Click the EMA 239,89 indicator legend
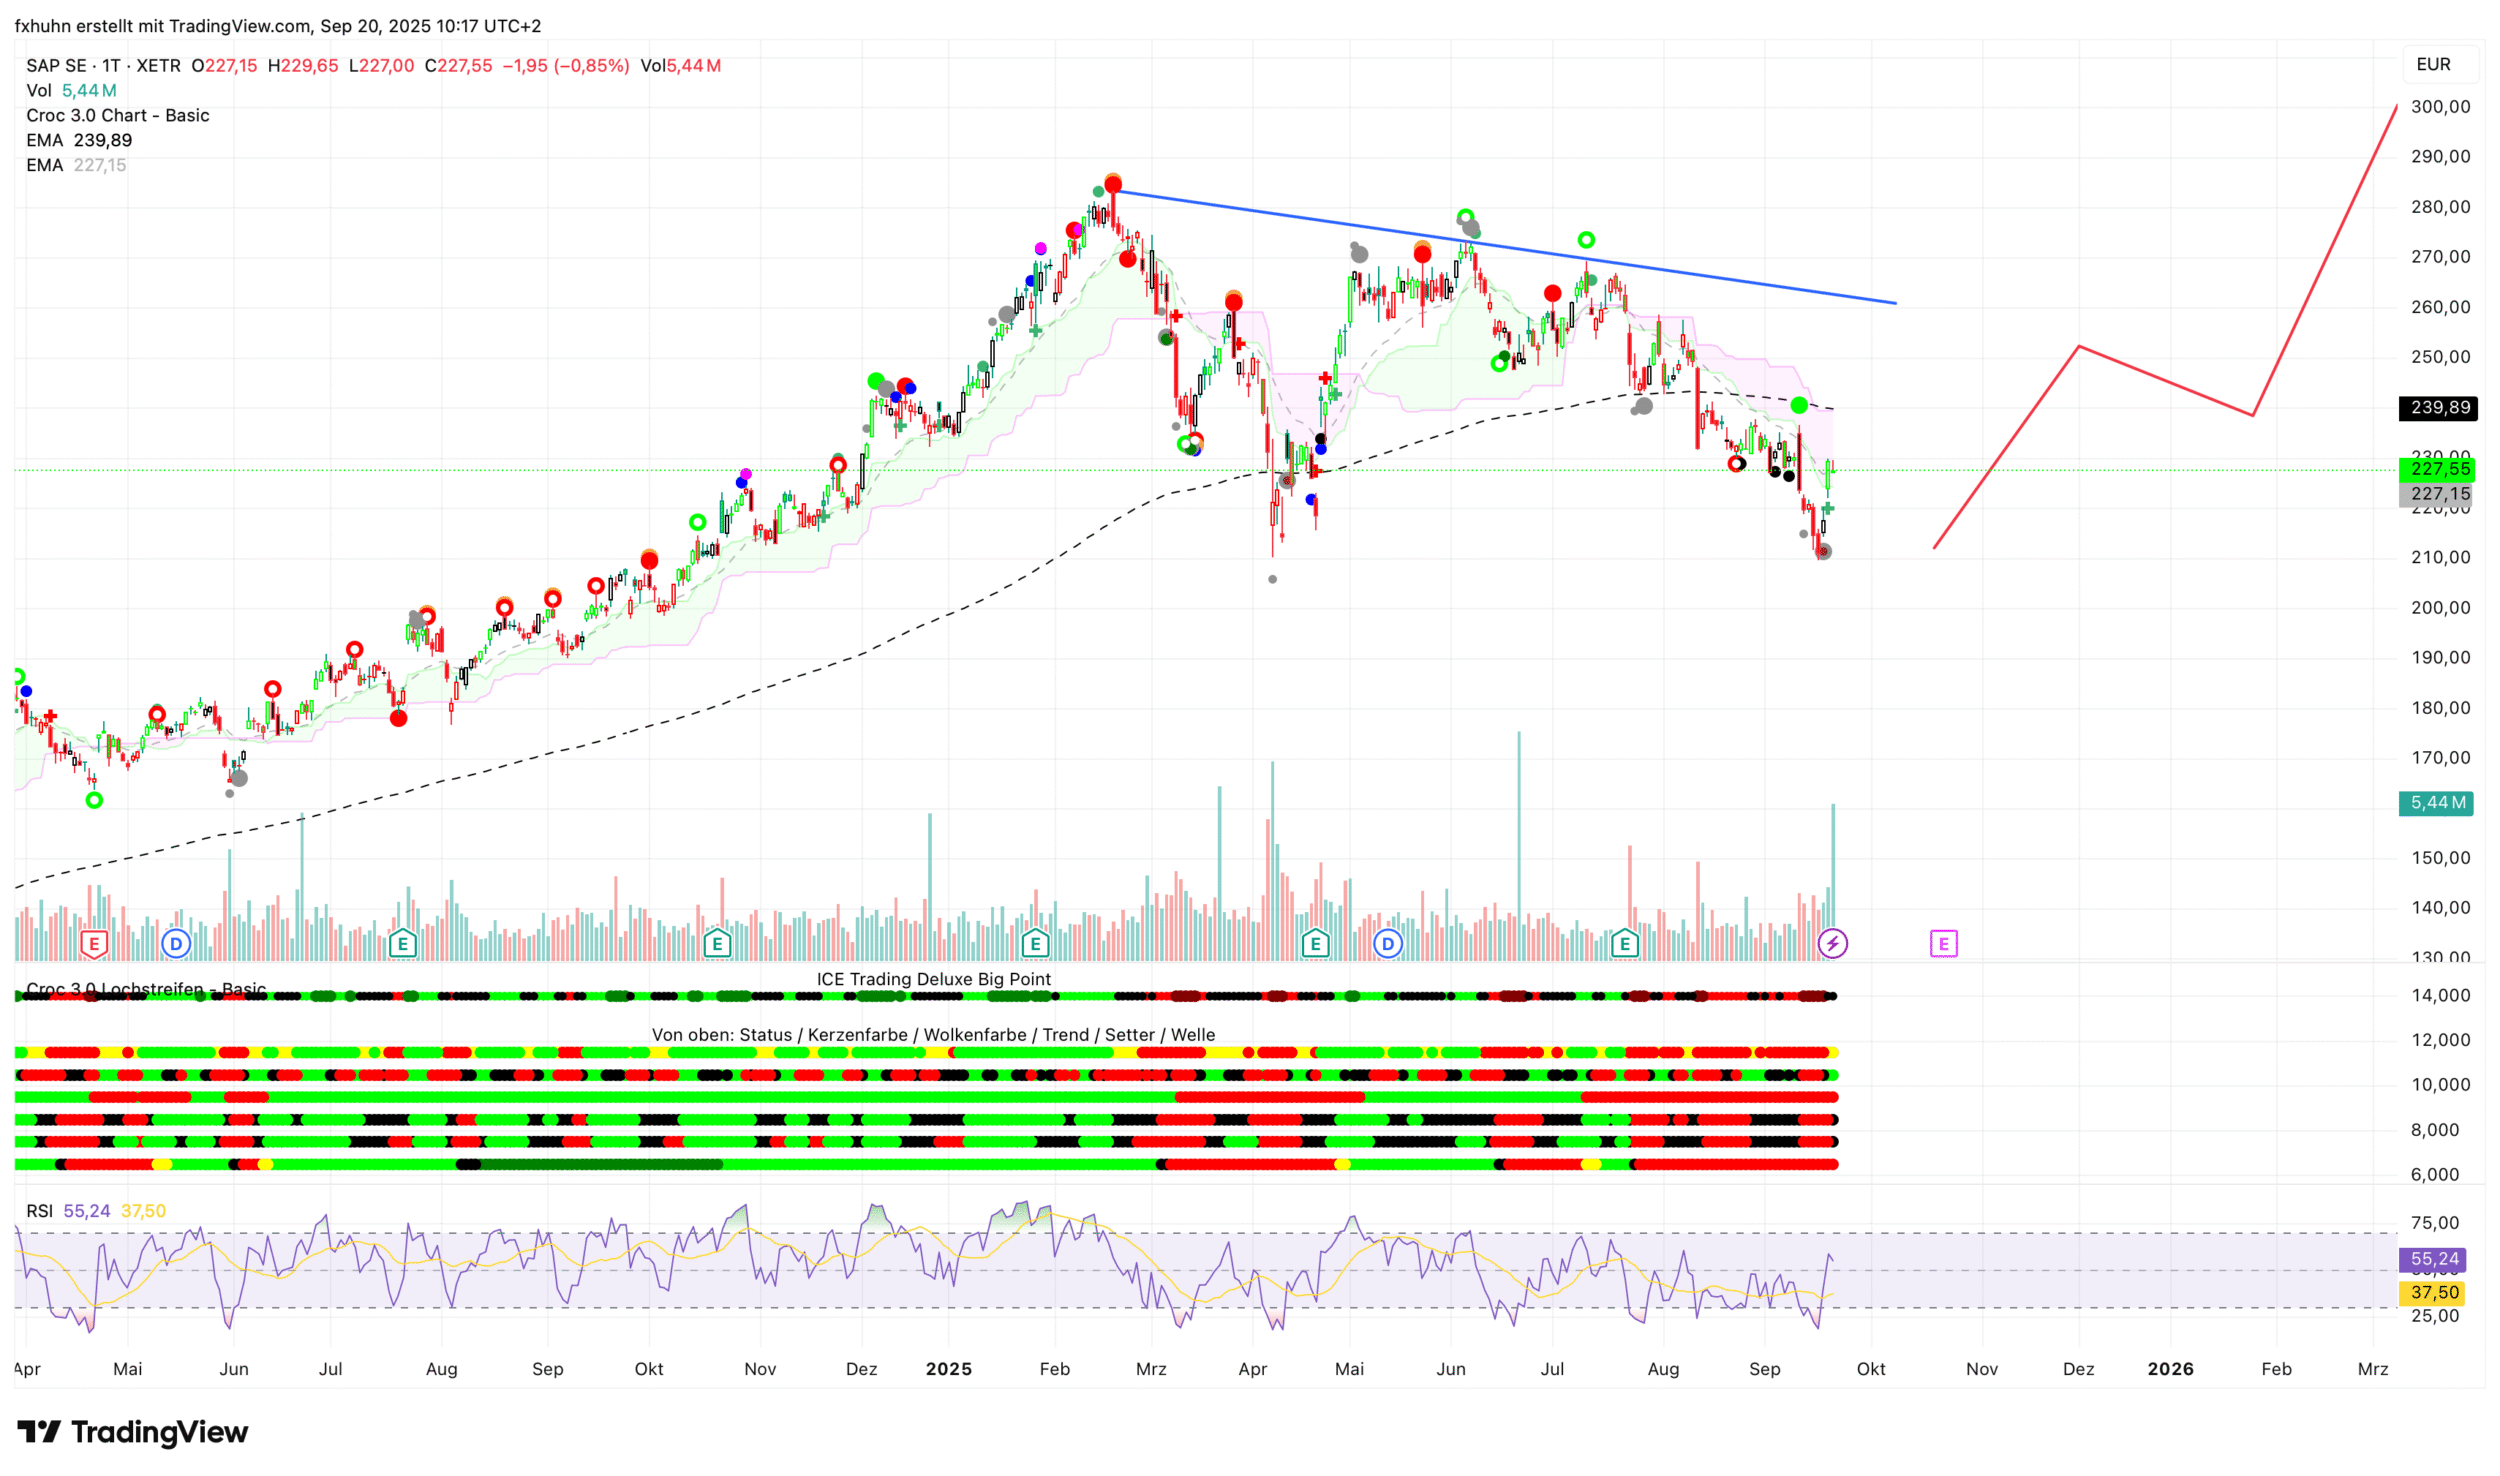The width and height of the screenshot is (2500, 1476). (79, 141)
